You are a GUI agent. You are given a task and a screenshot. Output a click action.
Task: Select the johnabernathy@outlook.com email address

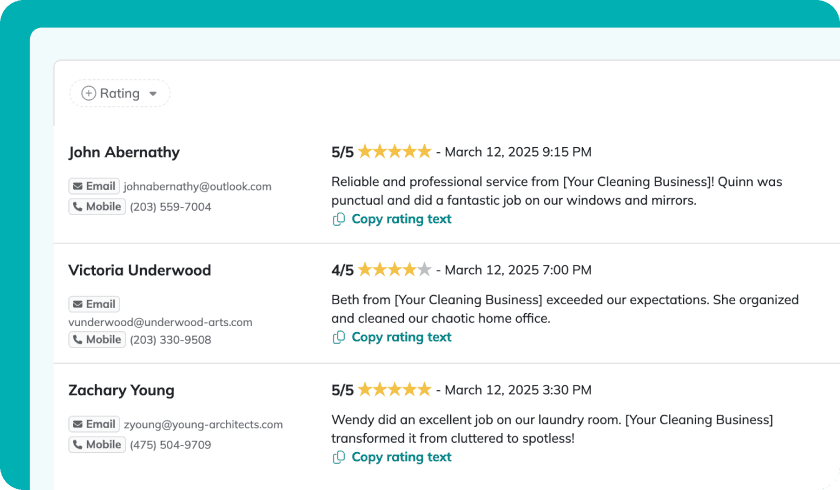pos(198,186)
